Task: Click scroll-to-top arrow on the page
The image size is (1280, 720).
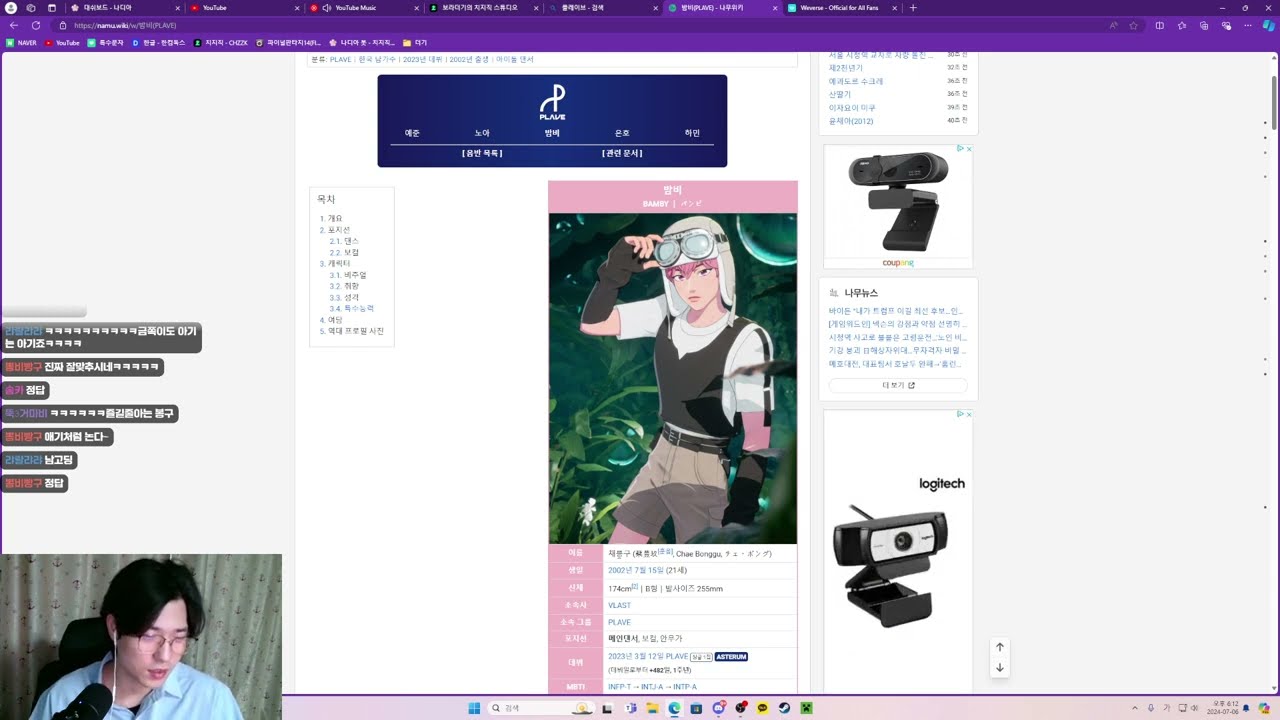Action: (x=999, y=647)
